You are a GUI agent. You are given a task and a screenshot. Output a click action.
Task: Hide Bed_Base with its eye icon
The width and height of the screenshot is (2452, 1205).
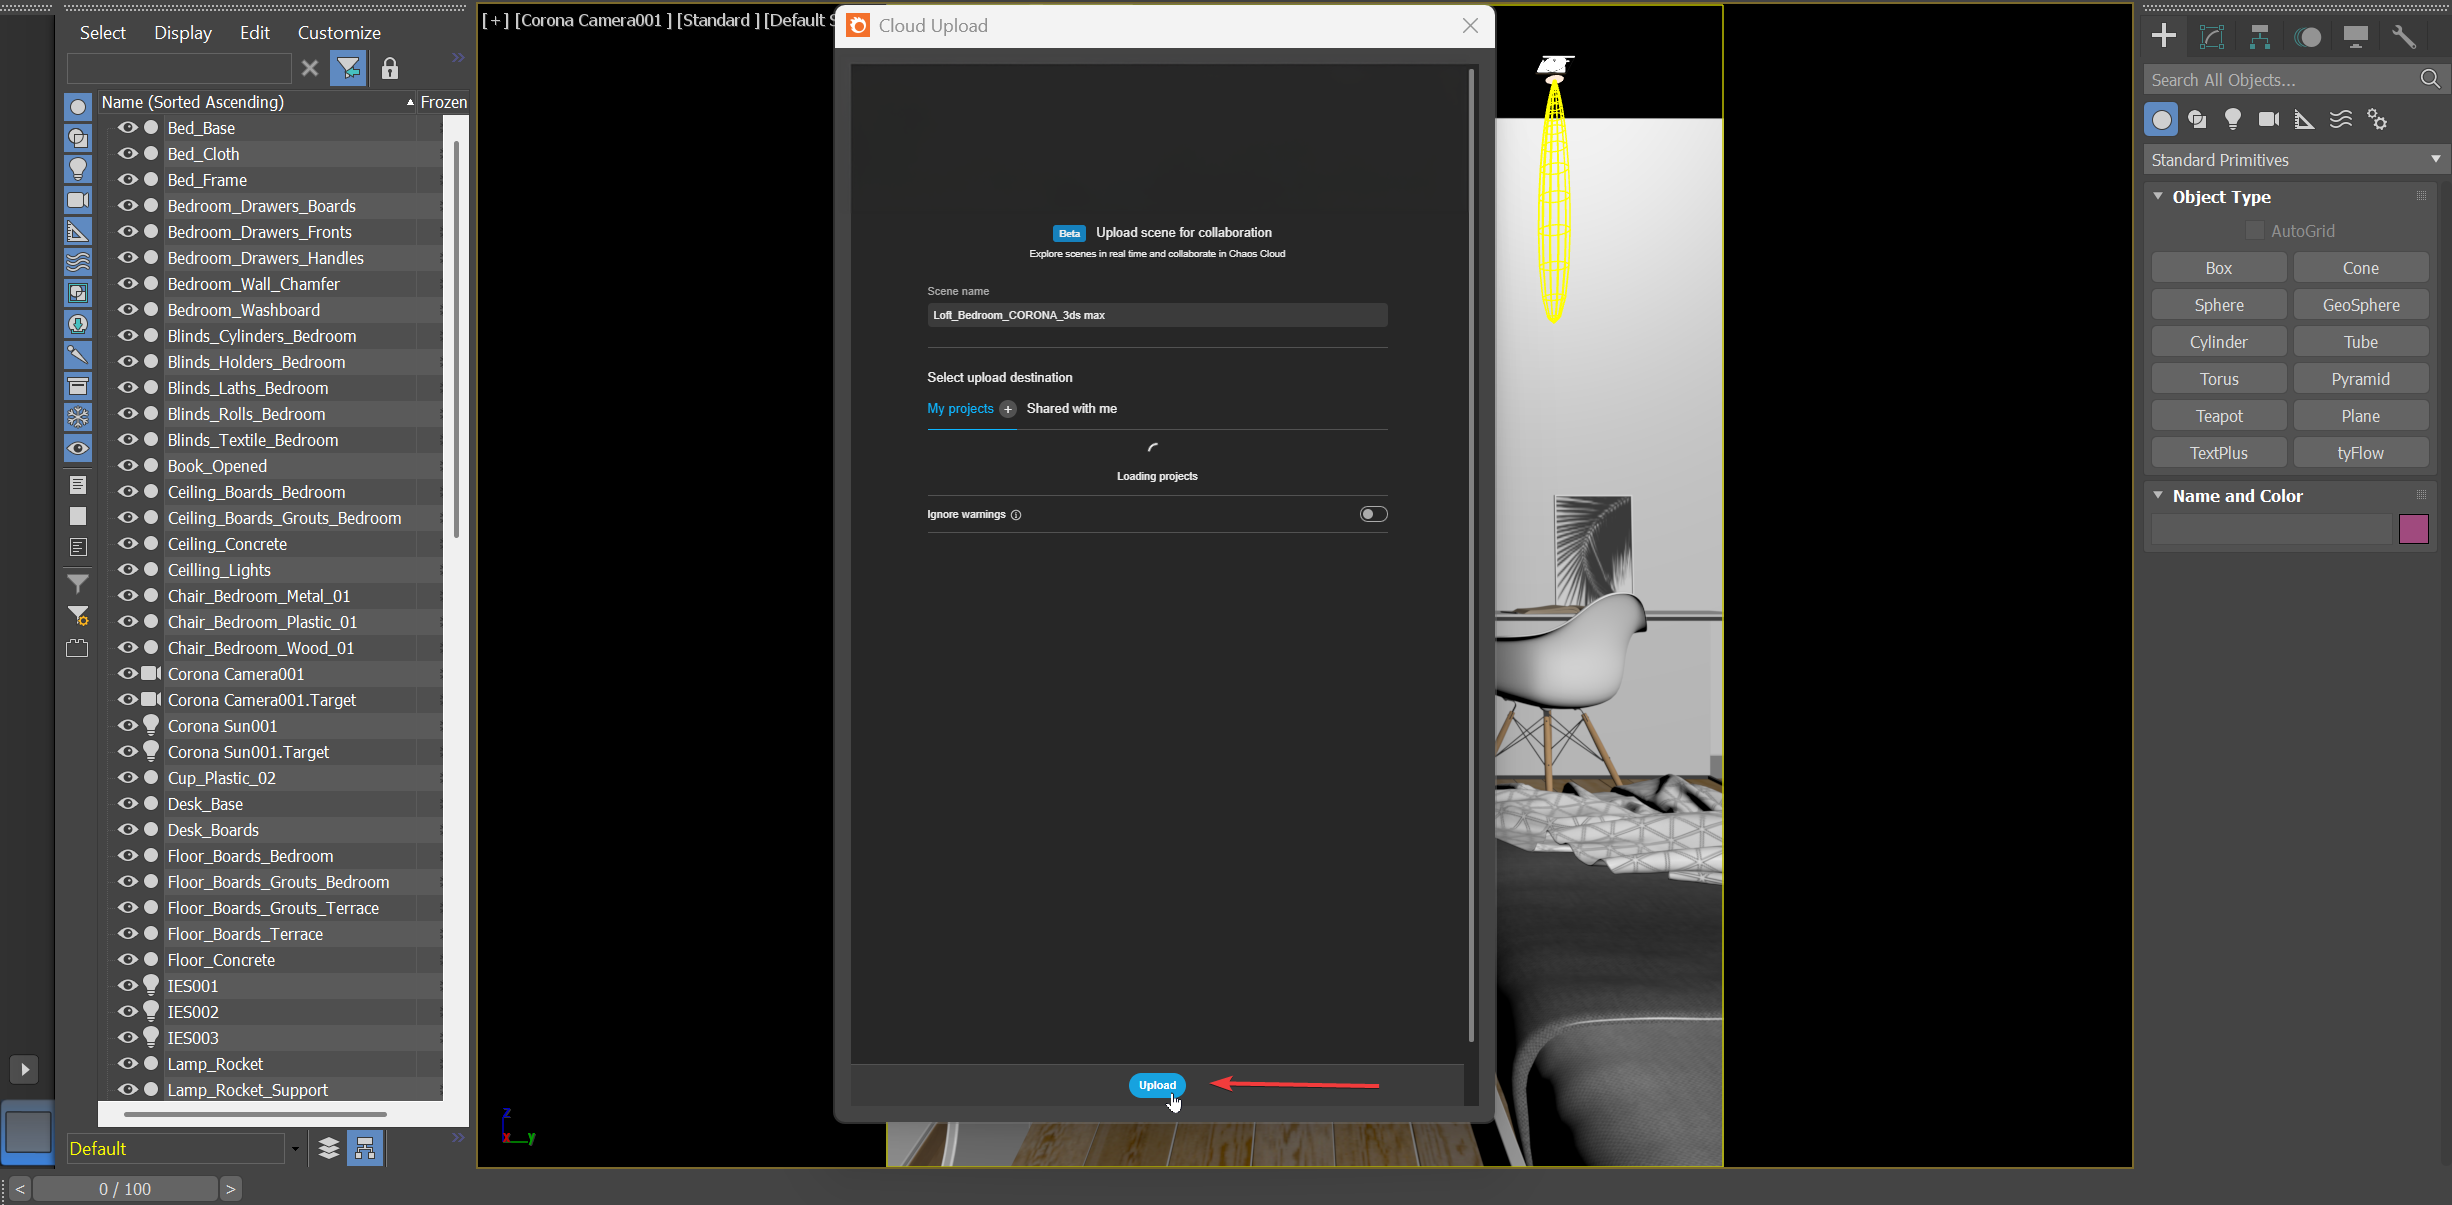click(x=128, y=127)
